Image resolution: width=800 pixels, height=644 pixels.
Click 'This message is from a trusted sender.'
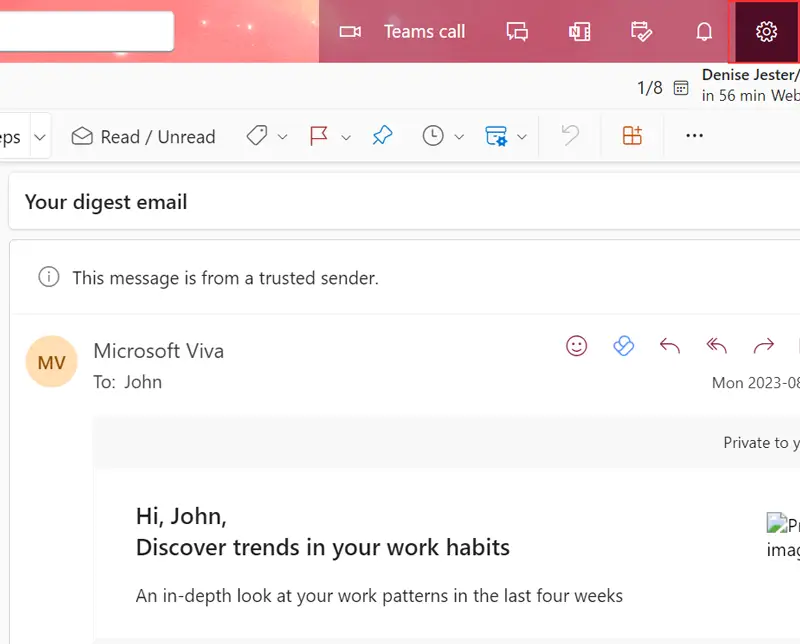coord(226,278)
